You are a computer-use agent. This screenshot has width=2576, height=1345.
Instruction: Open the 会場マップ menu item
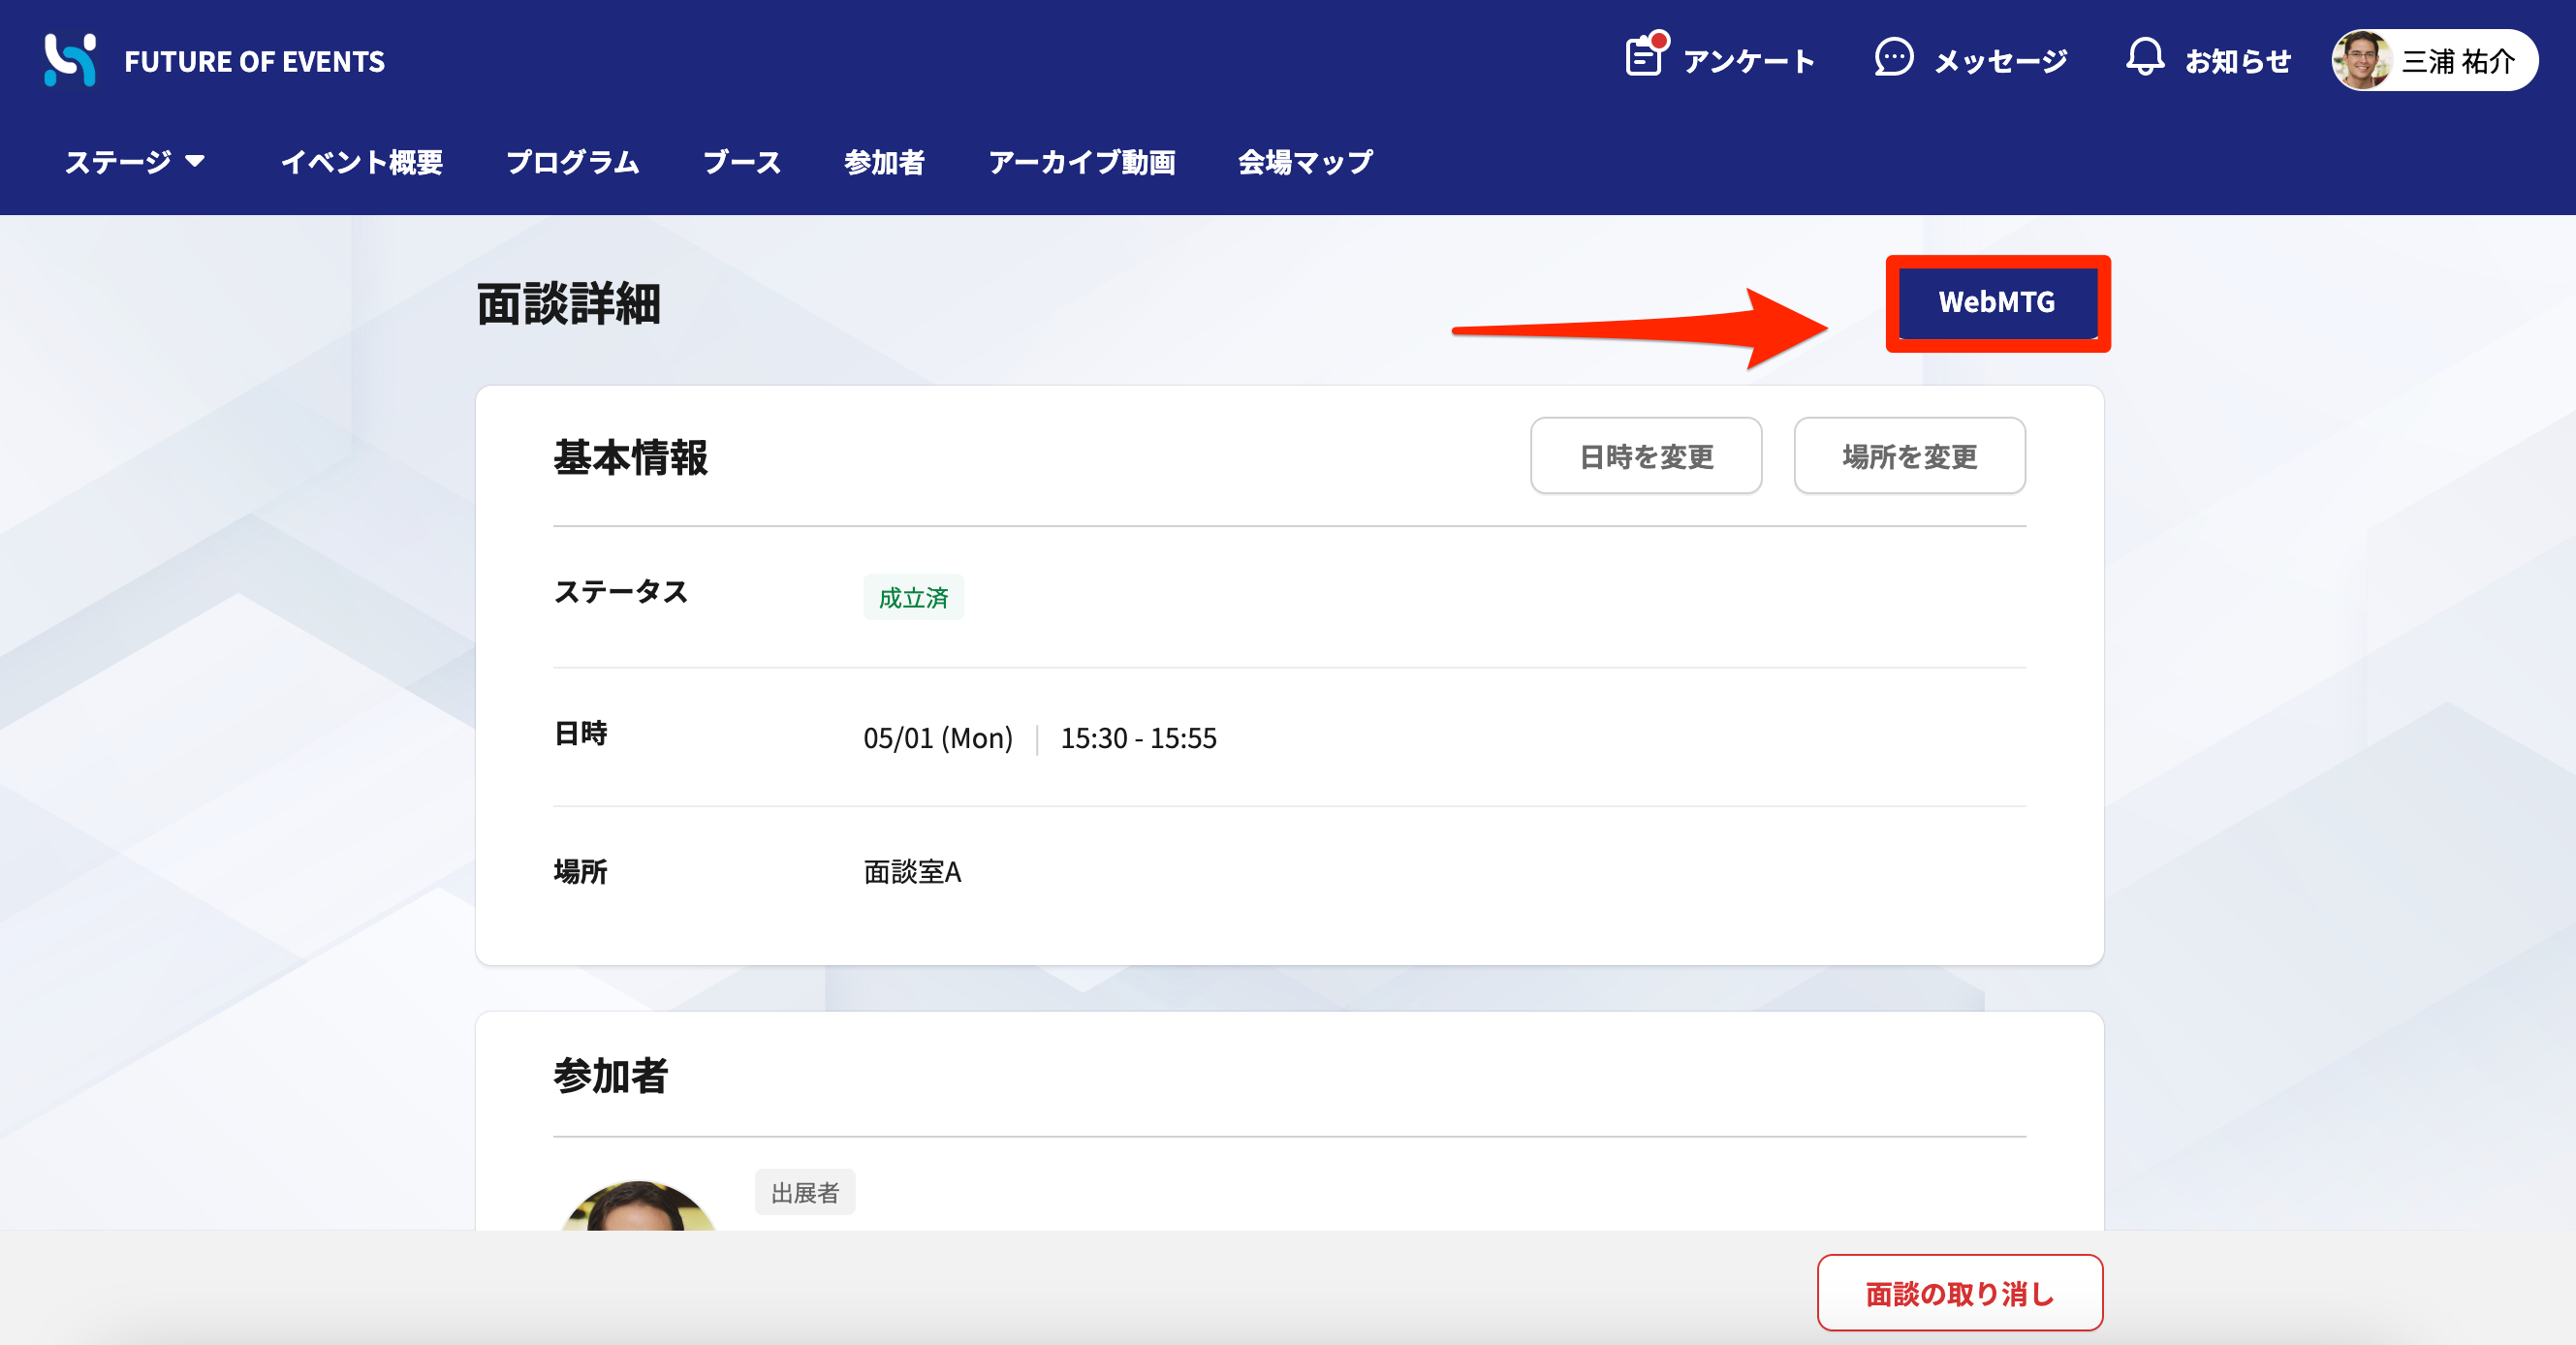(x=1305, y=162)
